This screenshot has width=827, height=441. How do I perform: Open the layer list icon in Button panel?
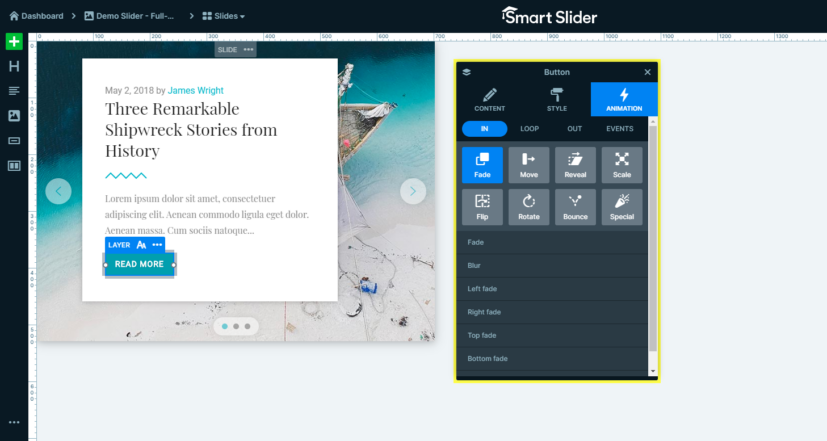tap(467, 72)
